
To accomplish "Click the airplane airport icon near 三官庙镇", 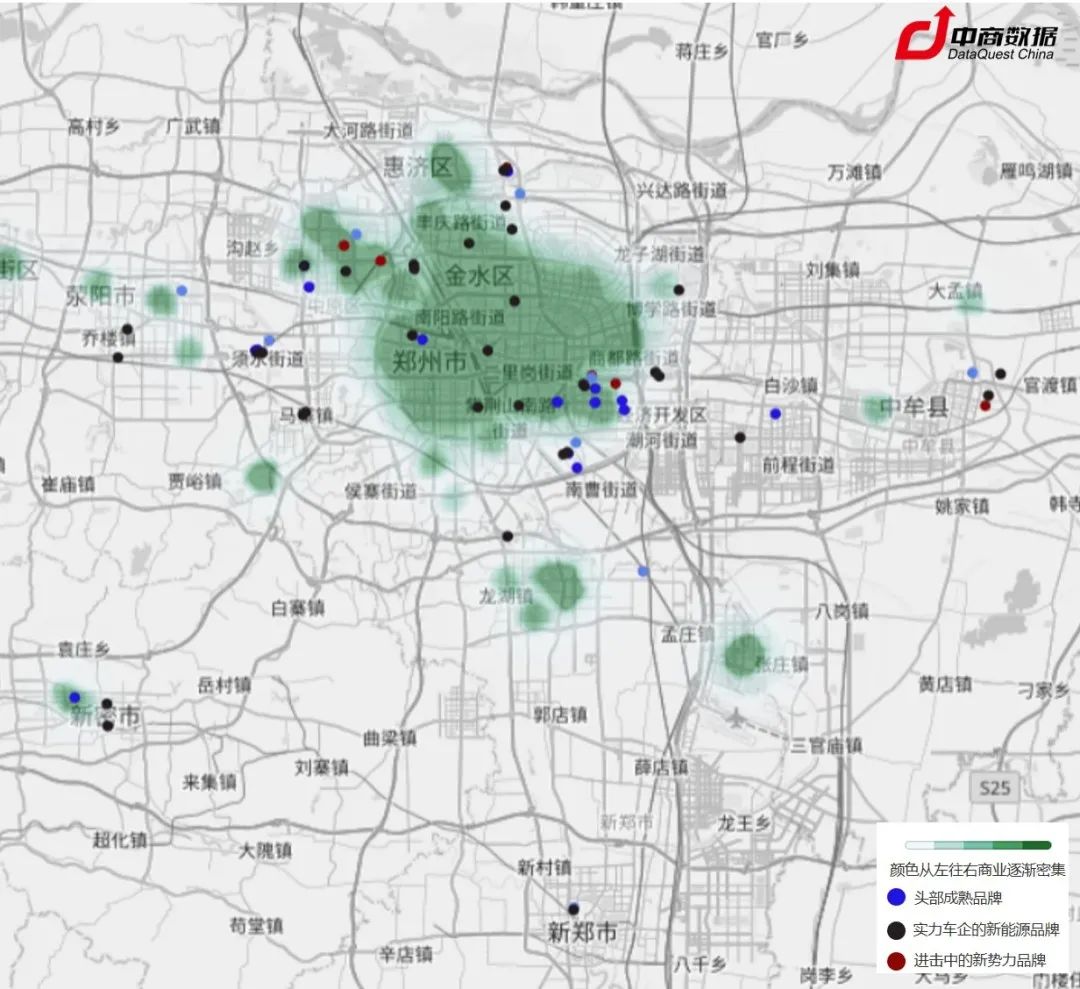I will [x=737, y=716].
